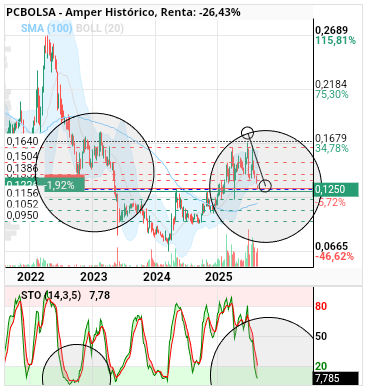This screenshot has width=367, height=390.
Task: Click the 0,1640 resistance level label
Action: [x=22, y=141]
